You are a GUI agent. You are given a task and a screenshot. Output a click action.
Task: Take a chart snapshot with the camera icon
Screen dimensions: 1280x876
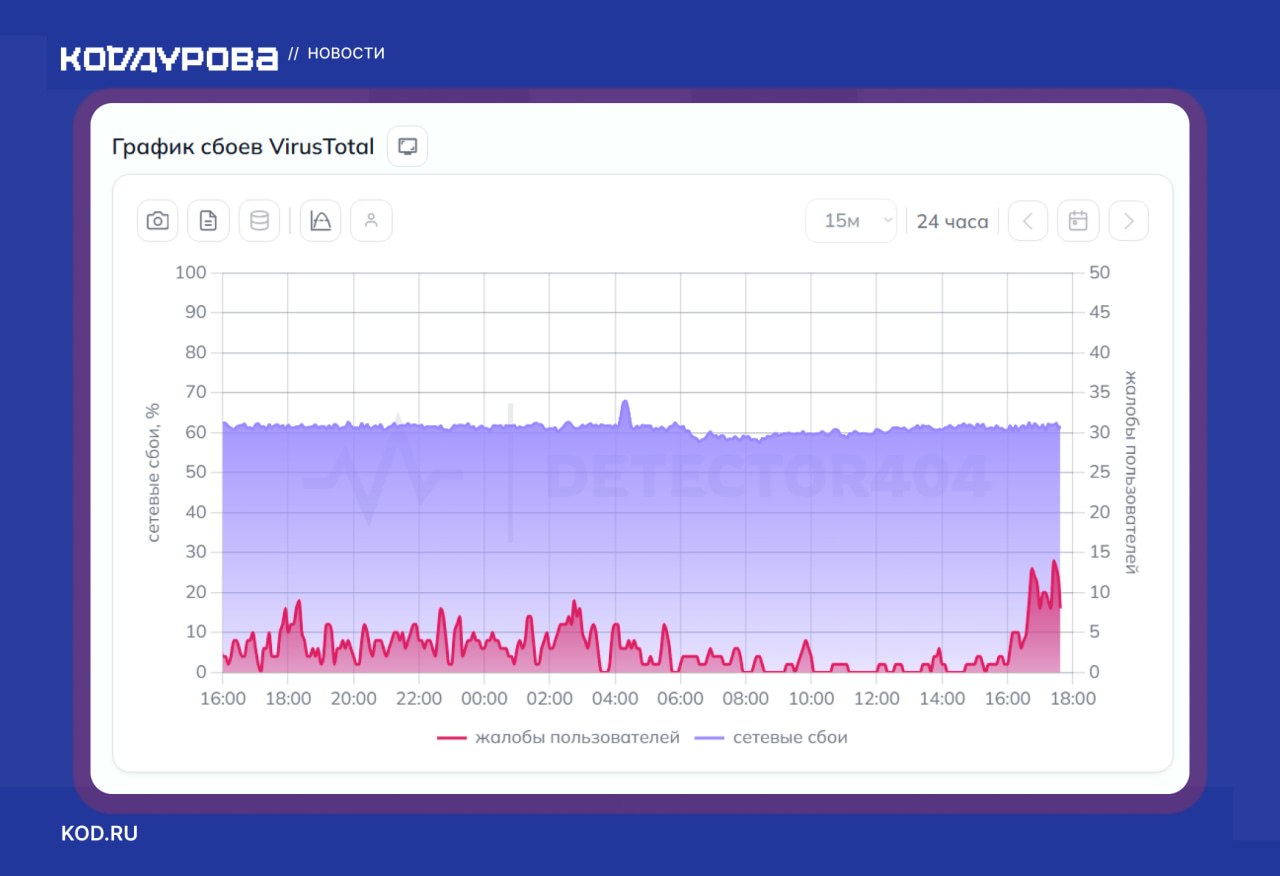158,221
